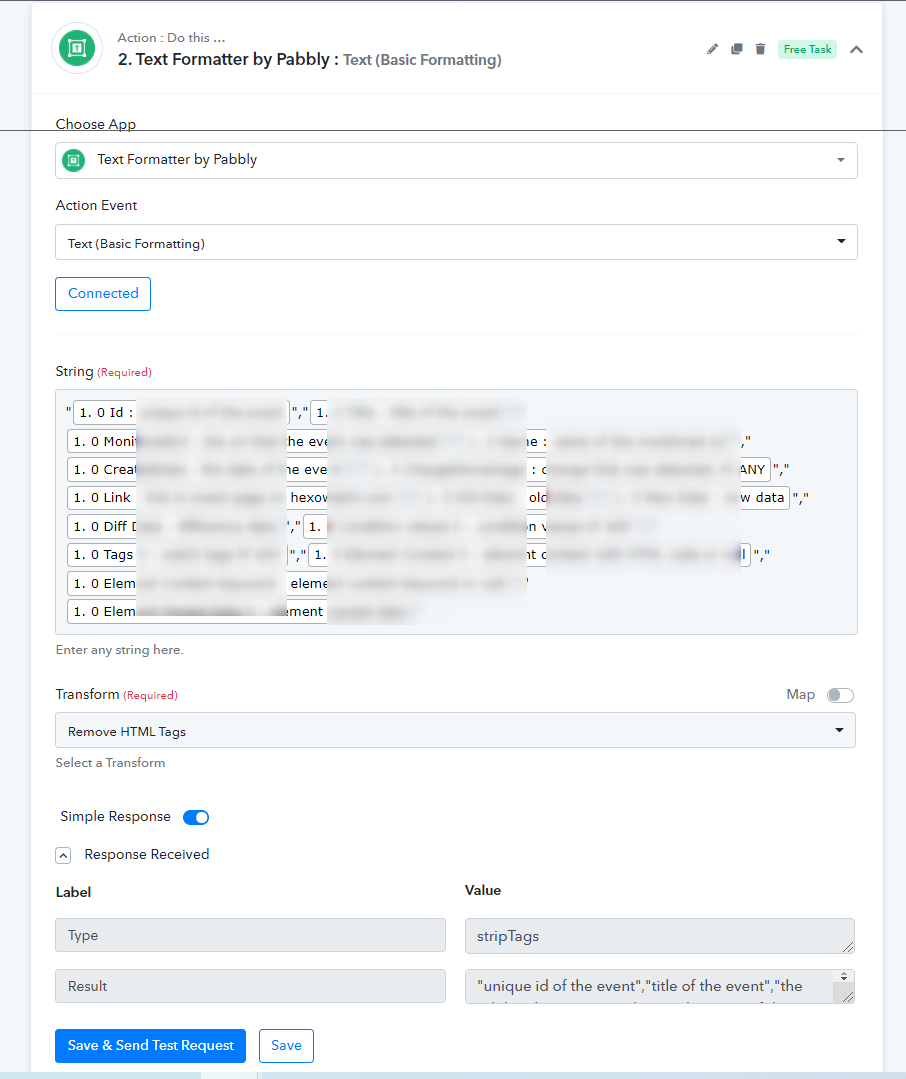Click the Connected button
The width and height of the screenshot is (906, 1079).
[103, 294]
